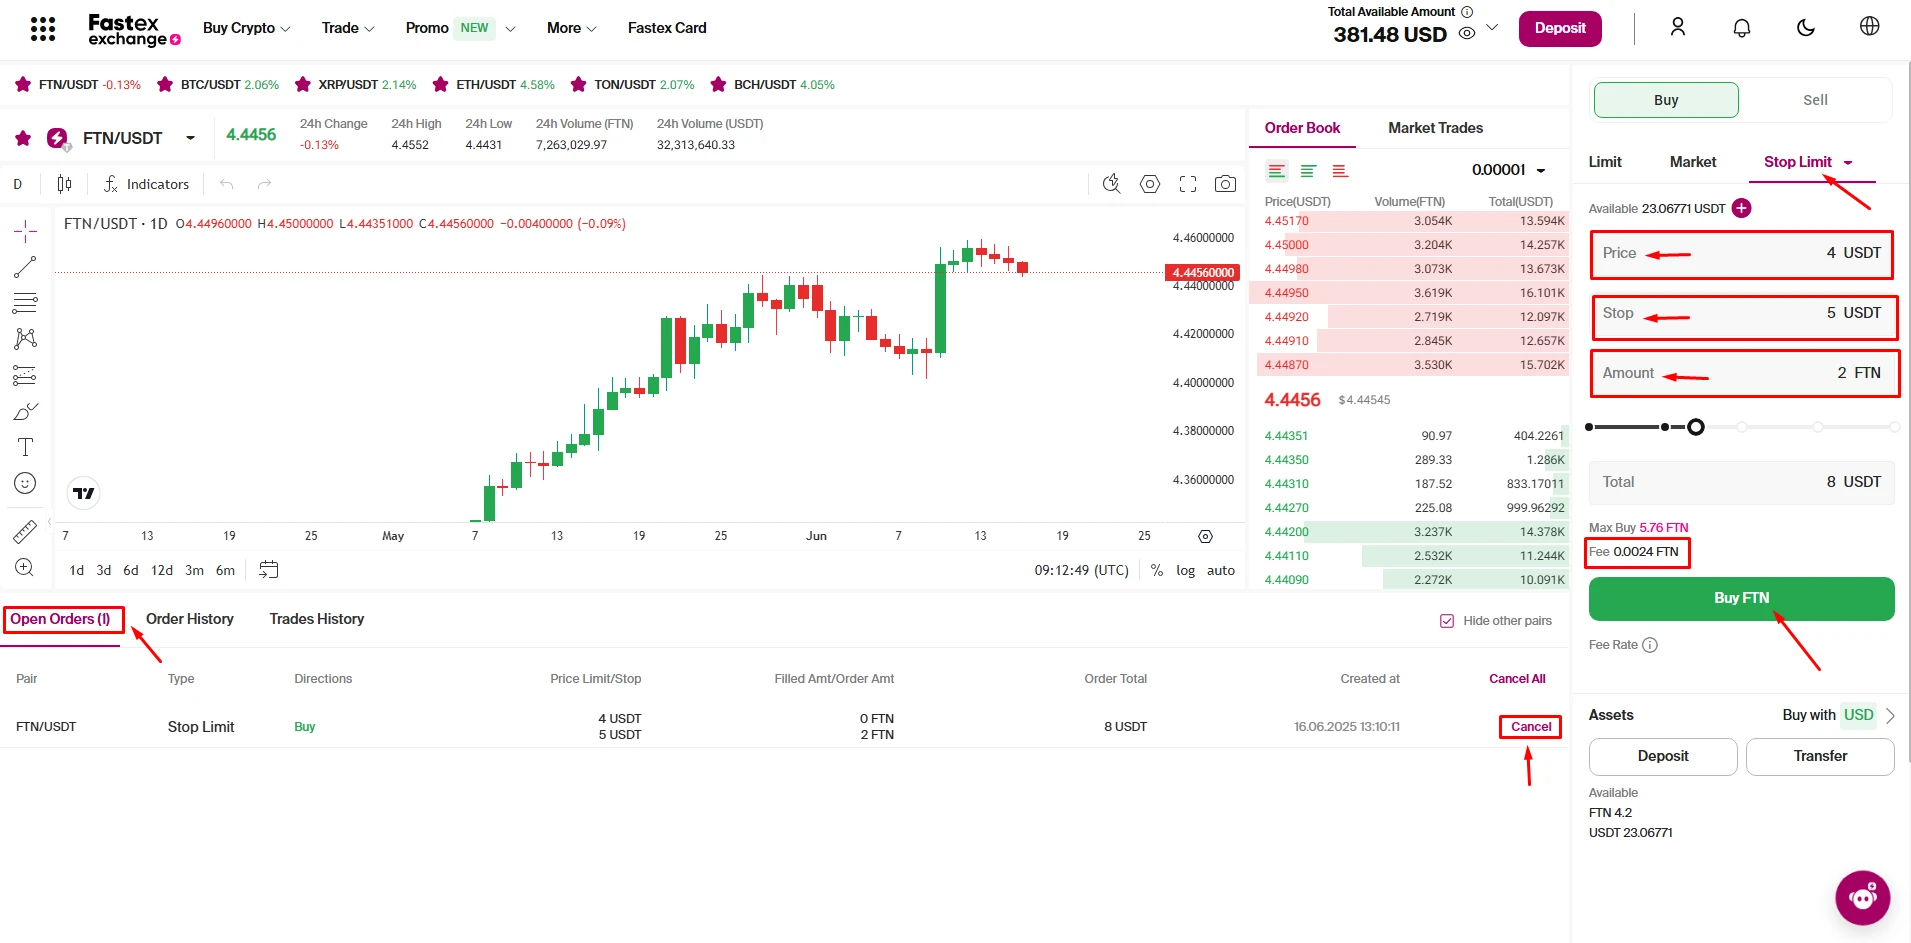Click the amount percentage slider handle
Viewport: 1911px width, 943px height.
[1695, 427]
